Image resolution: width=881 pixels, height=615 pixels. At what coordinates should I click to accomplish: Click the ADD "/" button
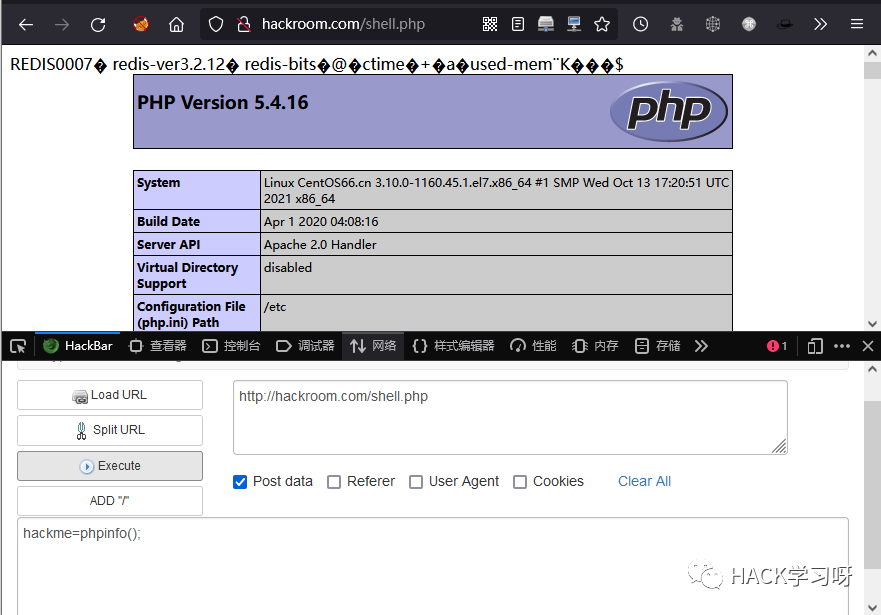(x=110, y=501)
